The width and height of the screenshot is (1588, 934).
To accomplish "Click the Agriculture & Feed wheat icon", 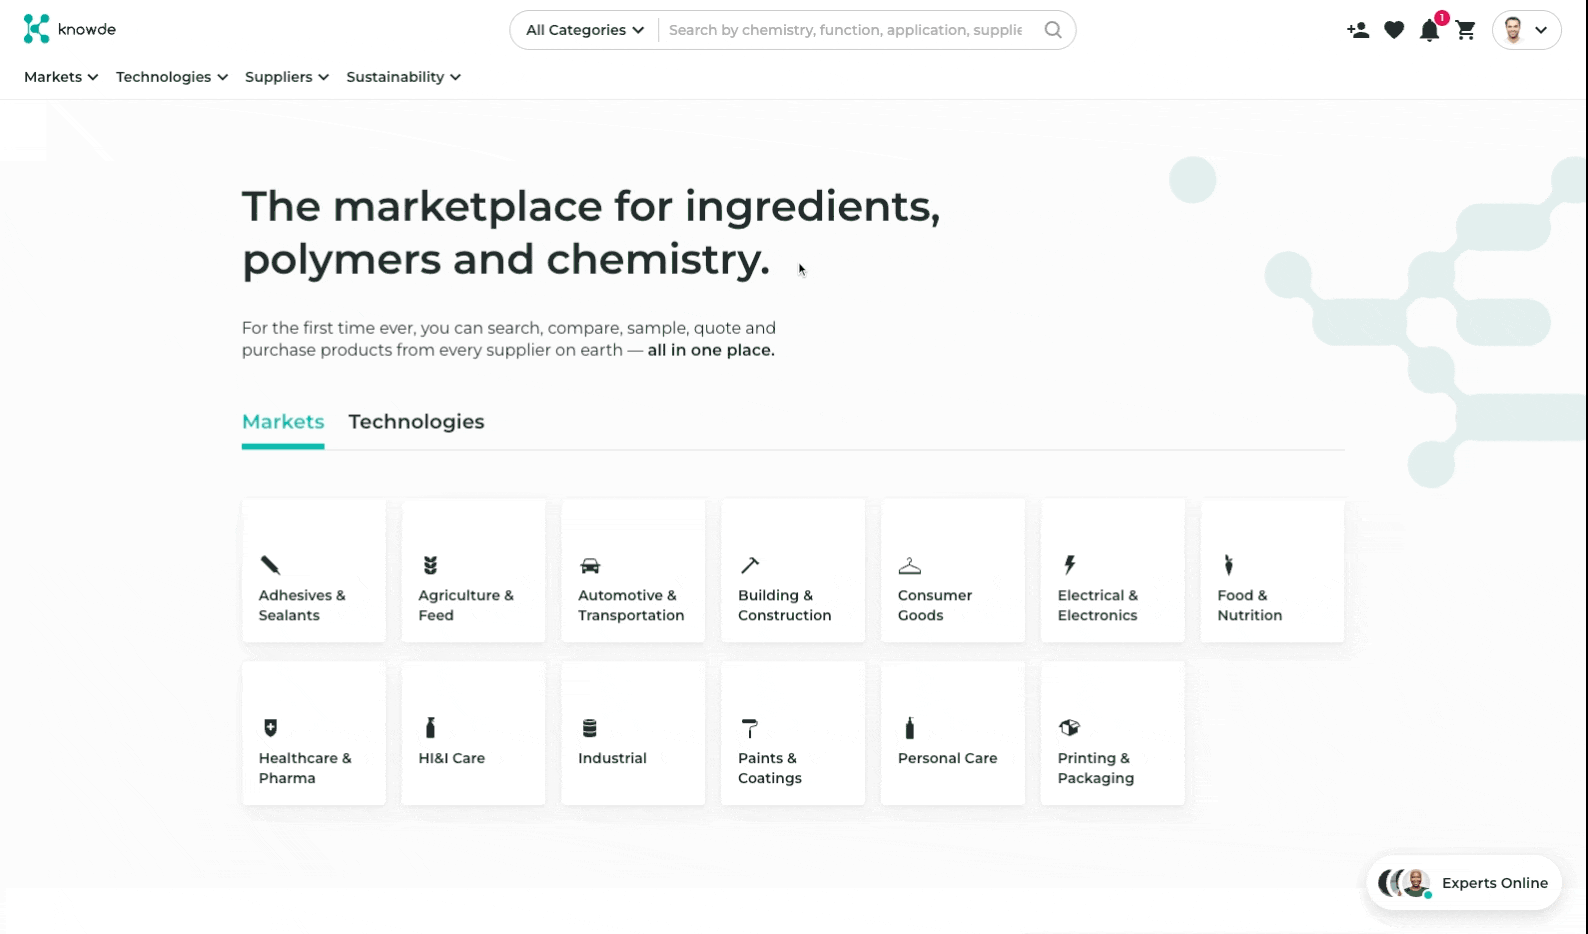I will [x=430, y=565].
